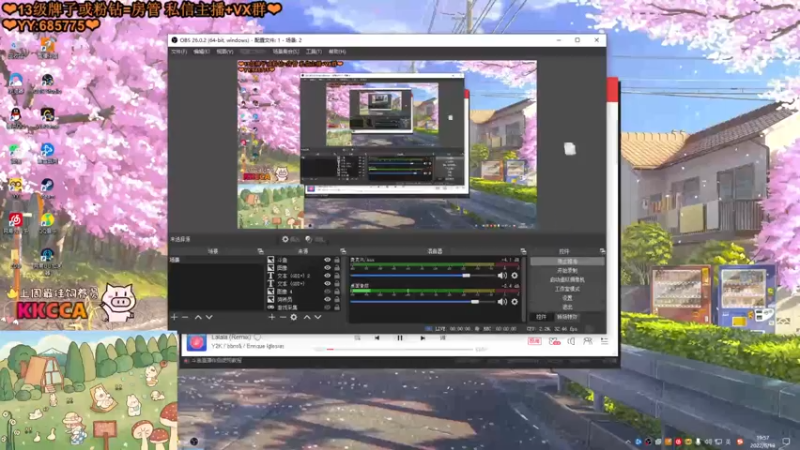The image size is (800, 450).
Task: Toggle visibility eye for 文本 (GDI+) source
Action: pos(328,283)
